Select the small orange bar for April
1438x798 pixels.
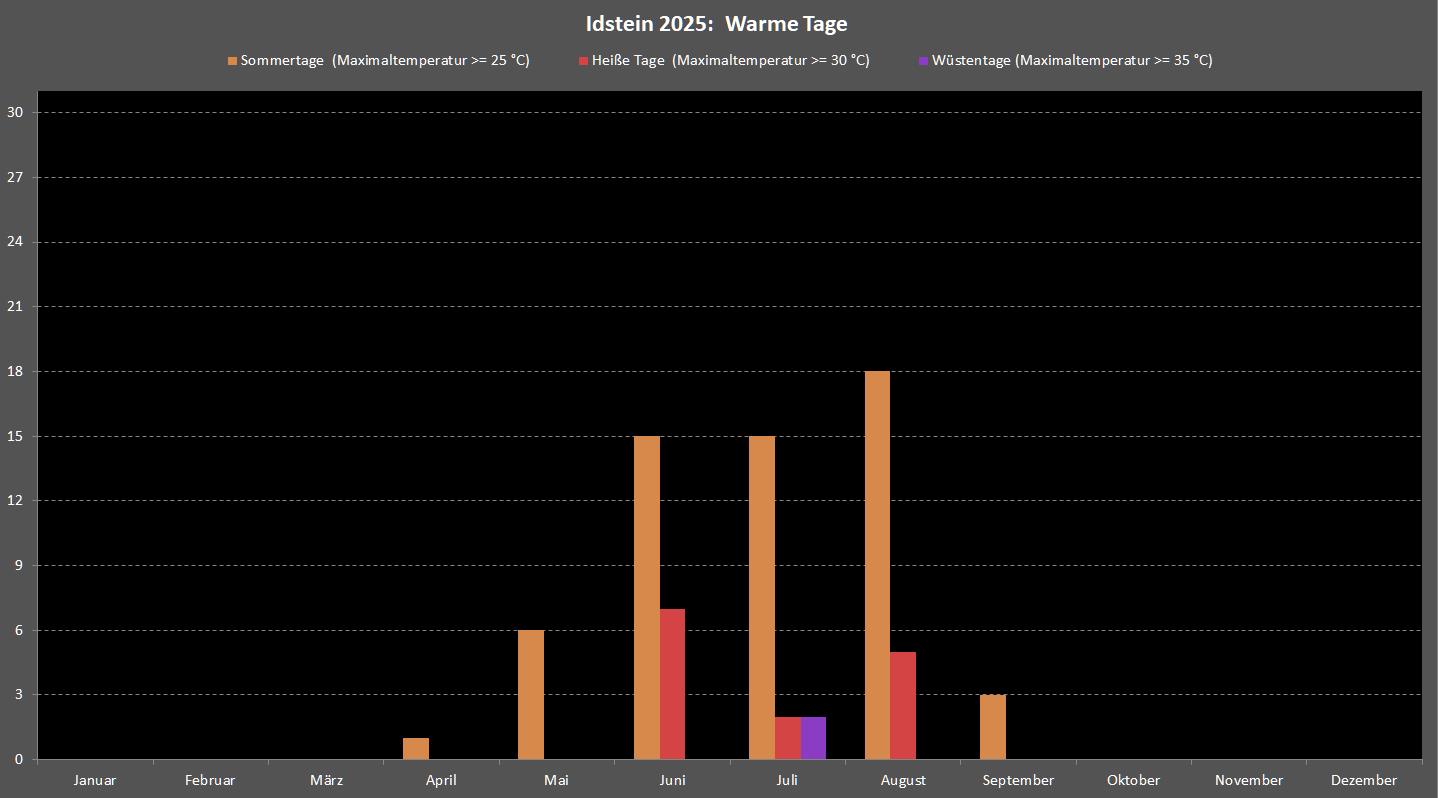click(416, 748)
